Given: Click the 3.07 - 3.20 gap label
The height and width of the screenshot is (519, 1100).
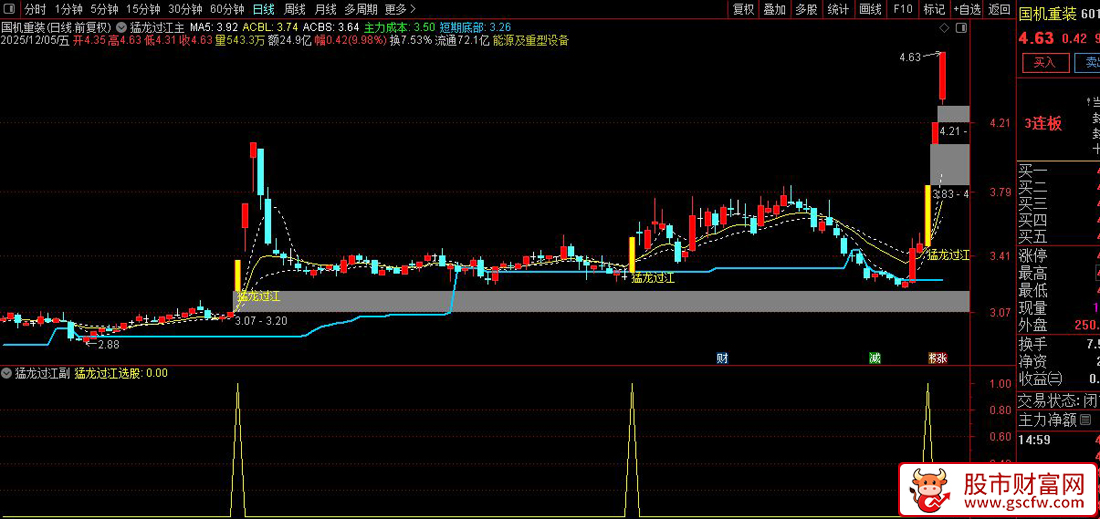Looking at the screenshot, I should point(263,321).
